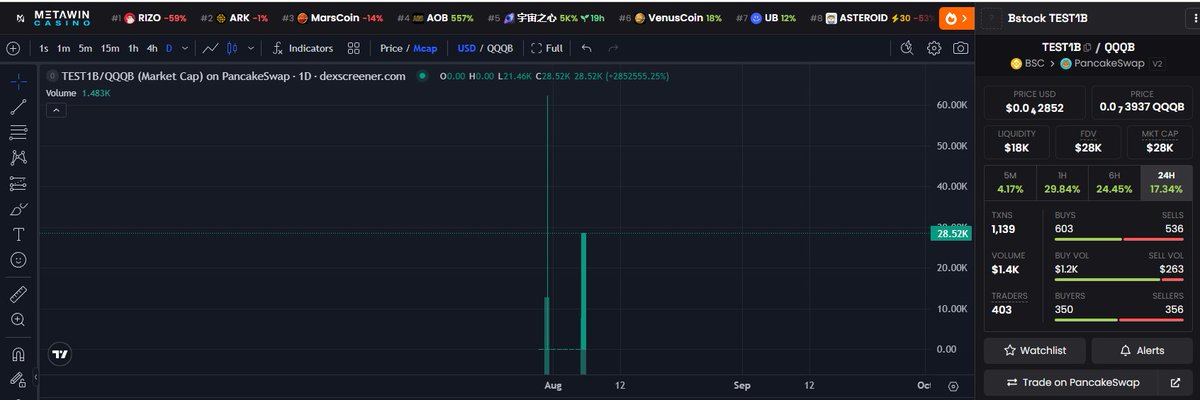Click the PancakeSwap DEX icon

click(1066, 63)
